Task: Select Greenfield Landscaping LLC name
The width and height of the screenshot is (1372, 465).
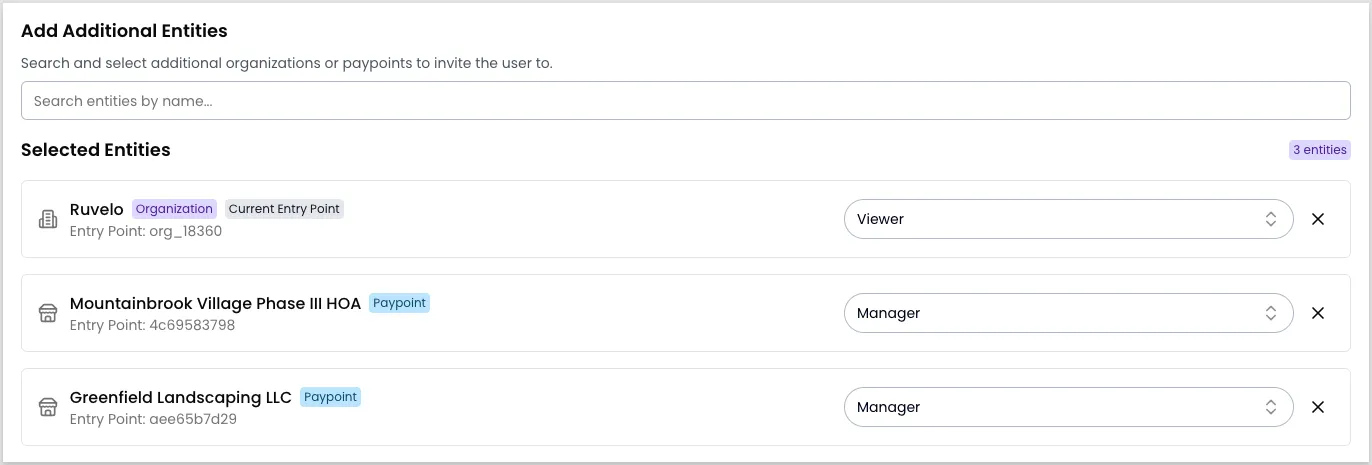Action: point(181,397)
